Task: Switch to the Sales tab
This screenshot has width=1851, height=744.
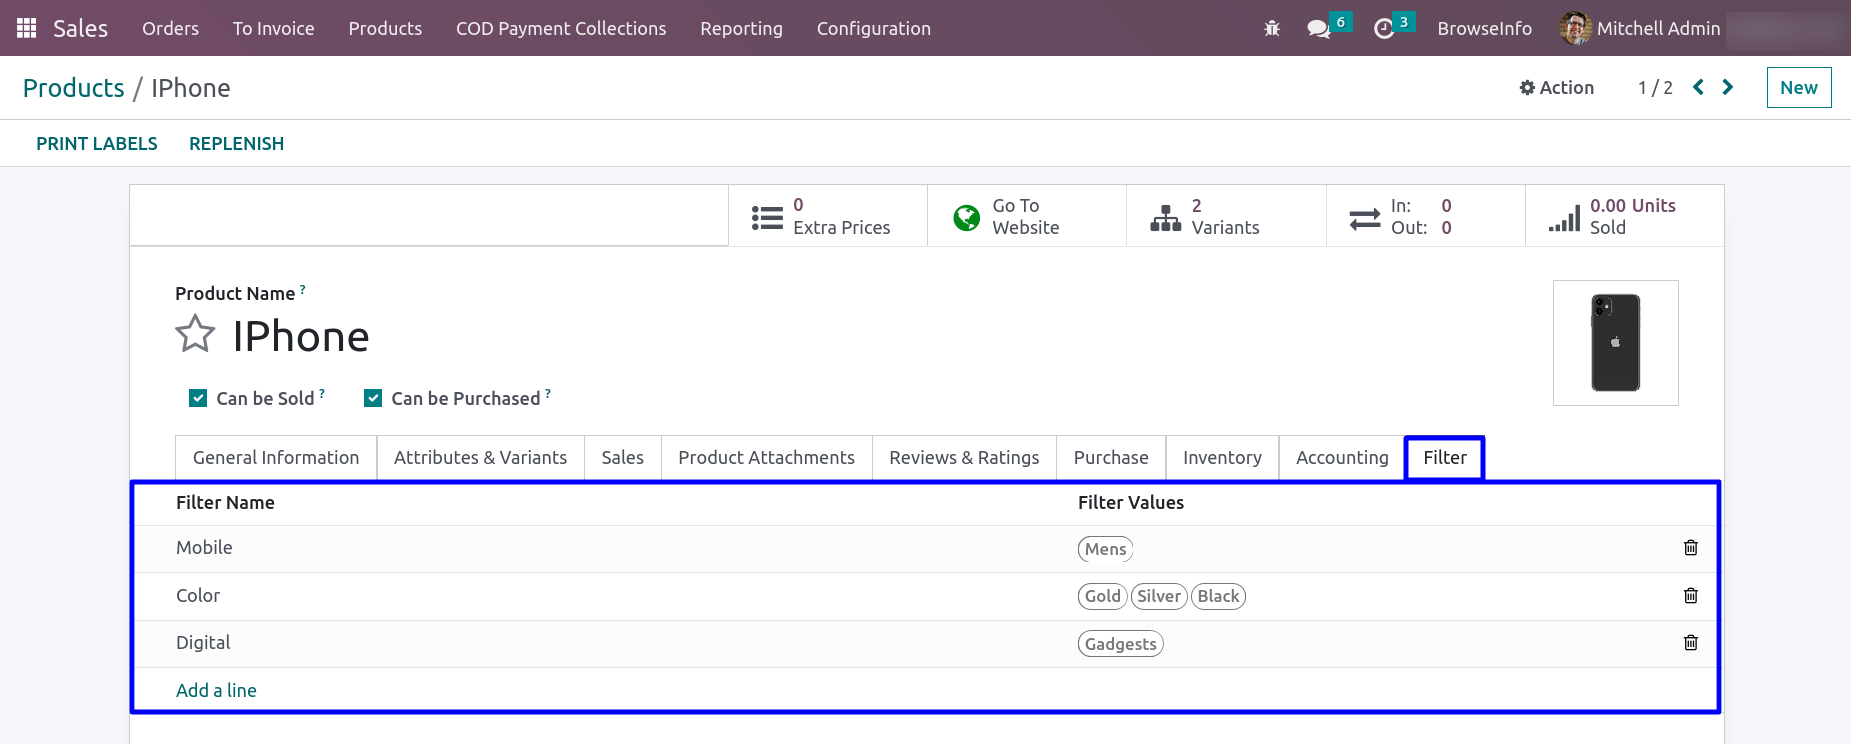Action: tap(622, 457)
